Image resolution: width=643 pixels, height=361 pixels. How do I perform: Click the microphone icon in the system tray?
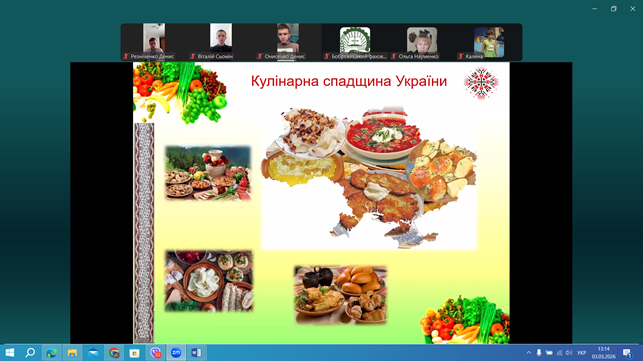(x=539, y=353)
